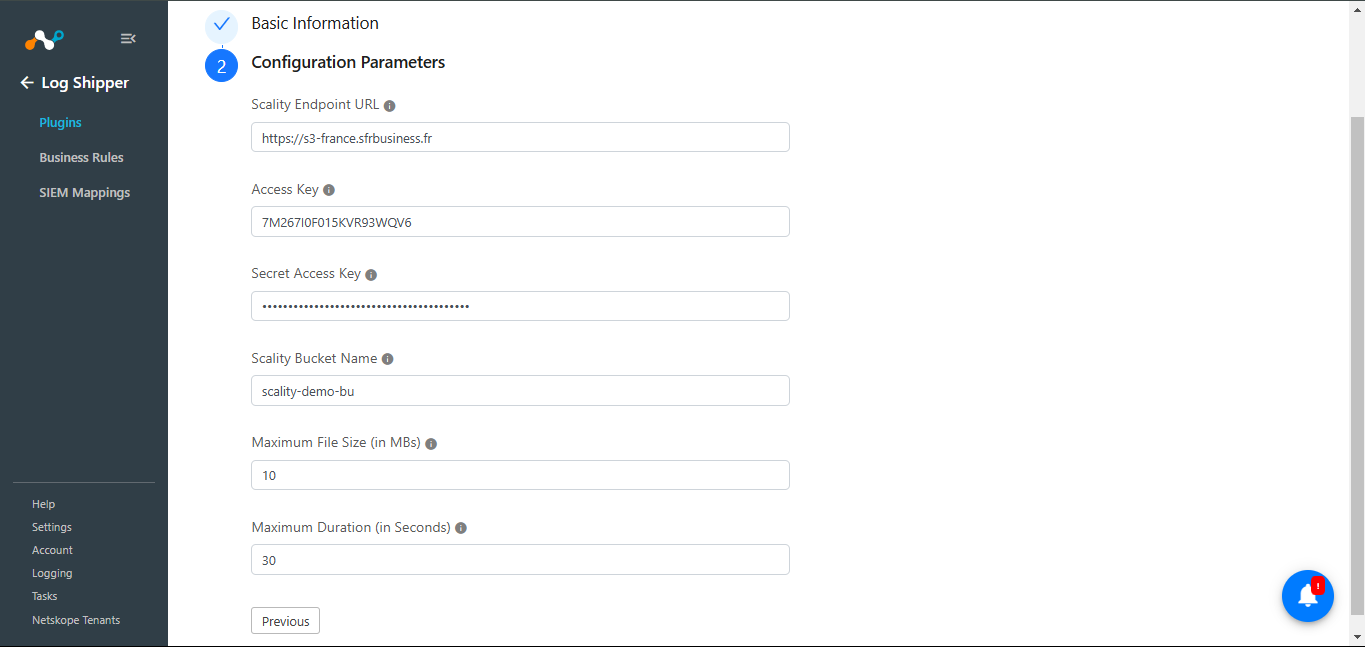Show info for Scality Bucket Name
Image resolution: width=1365 pixels, height=647 pixels.
point(388,359)
